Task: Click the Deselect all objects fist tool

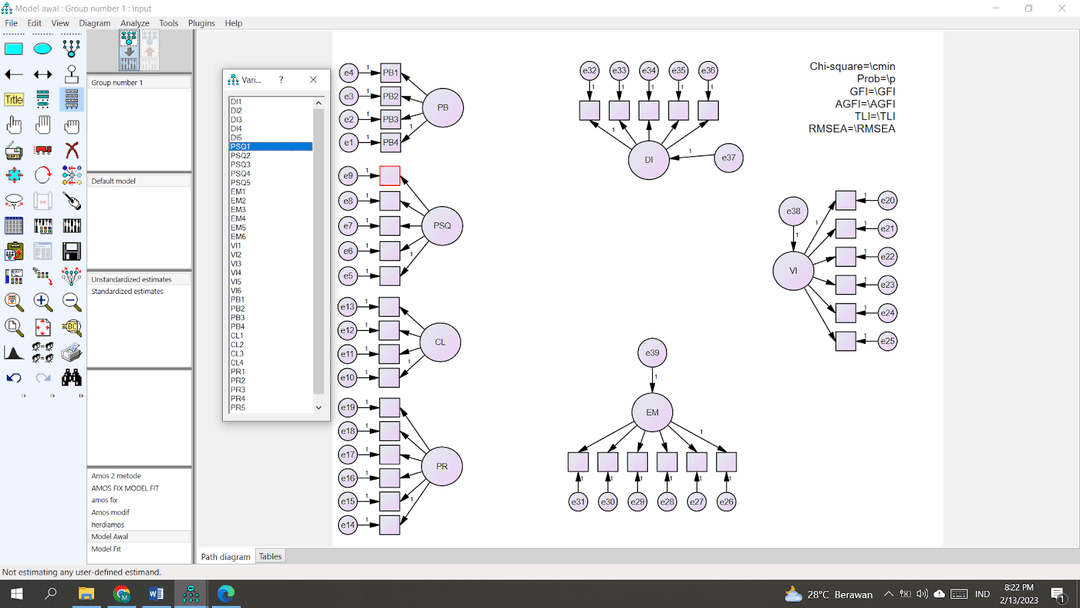Action: click(72, 125)
